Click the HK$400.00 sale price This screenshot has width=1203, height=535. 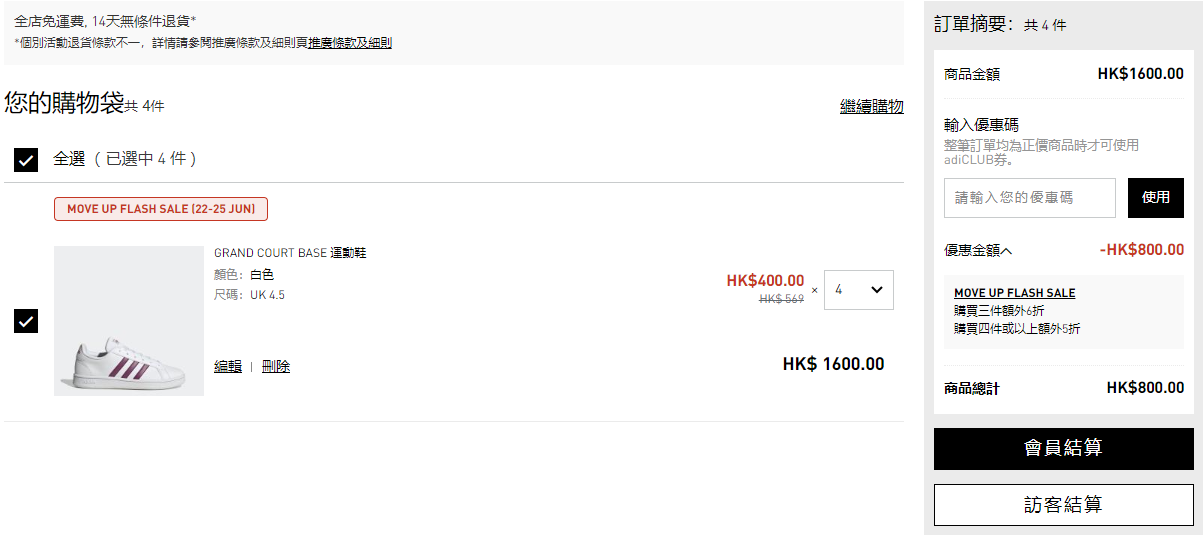[765, 281]
